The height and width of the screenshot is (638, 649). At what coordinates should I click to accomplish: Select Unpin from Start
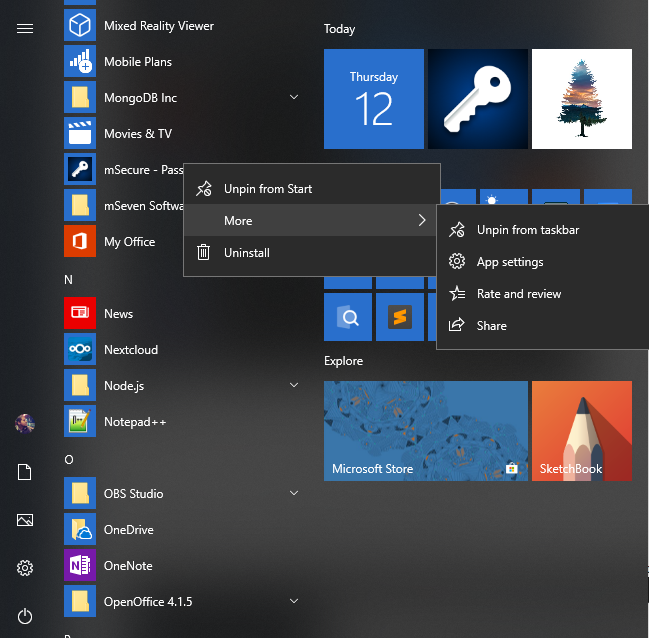click(x=312, y=189)
